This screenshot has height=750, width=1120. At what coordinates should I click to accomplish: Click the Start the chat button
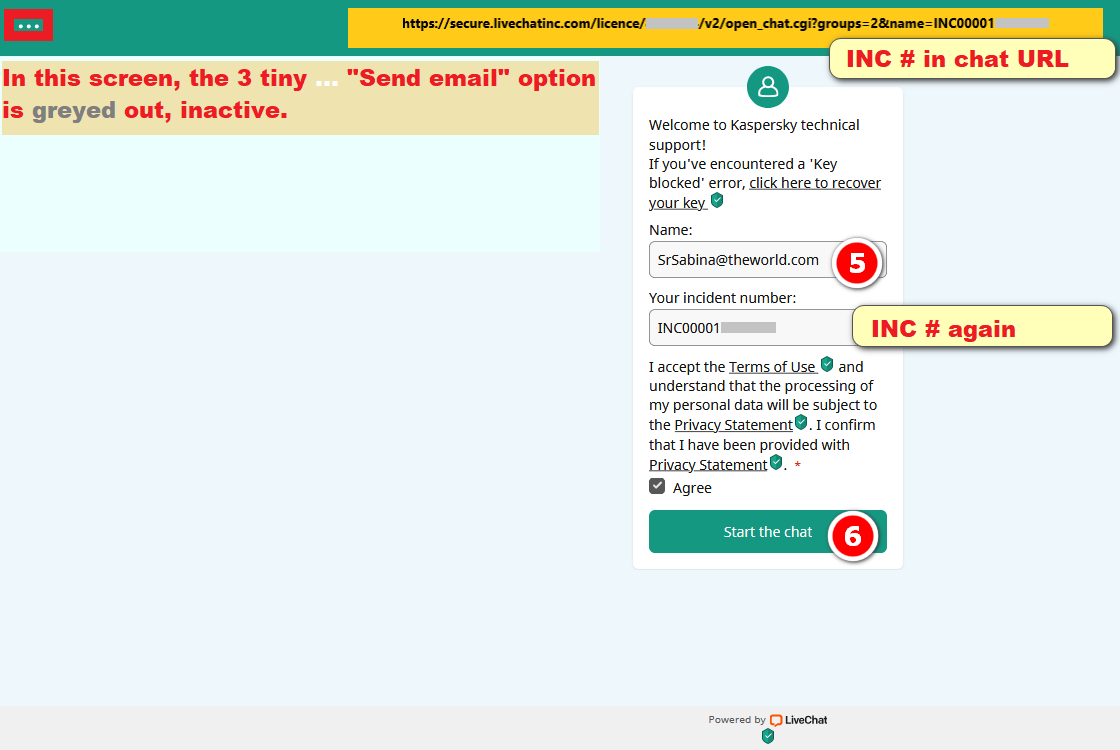(x=768, y=531)
